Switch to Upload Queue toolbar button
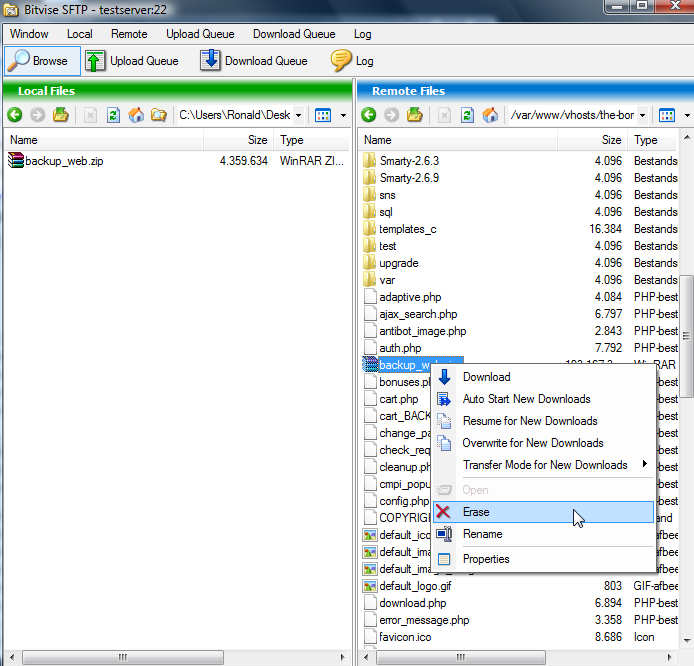This screenshot has width=694, height=666. coord(132,61)
